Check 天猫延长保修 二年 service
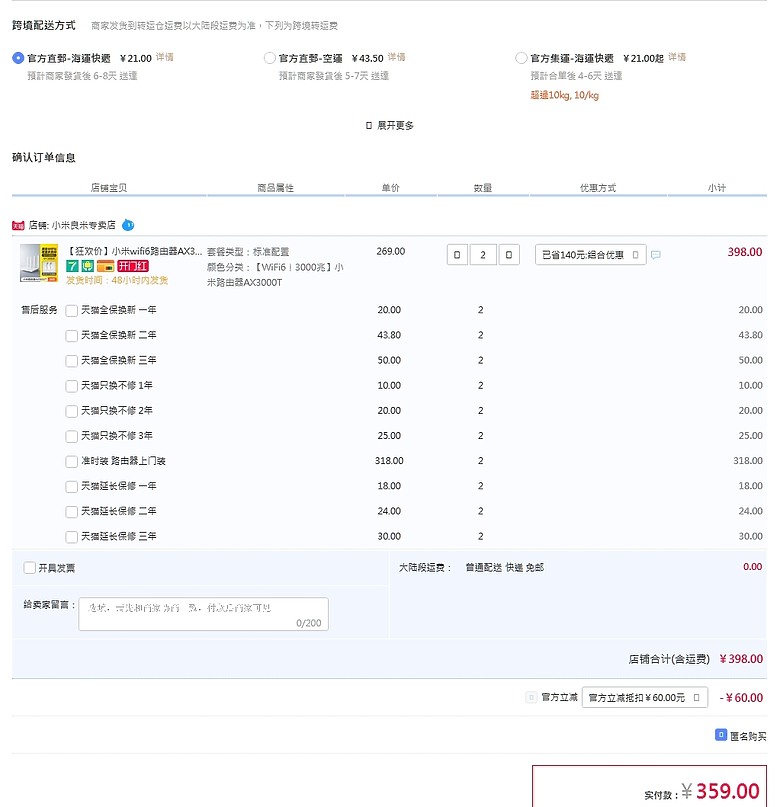 coord(72,512)
